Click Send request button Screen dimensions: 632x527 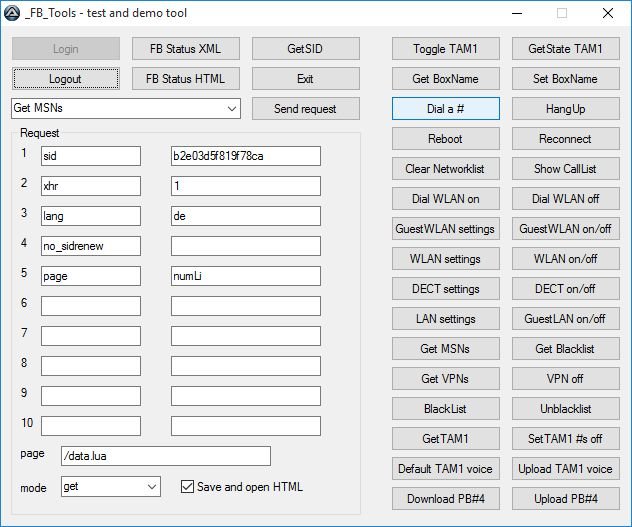click(x=306, y=109)
